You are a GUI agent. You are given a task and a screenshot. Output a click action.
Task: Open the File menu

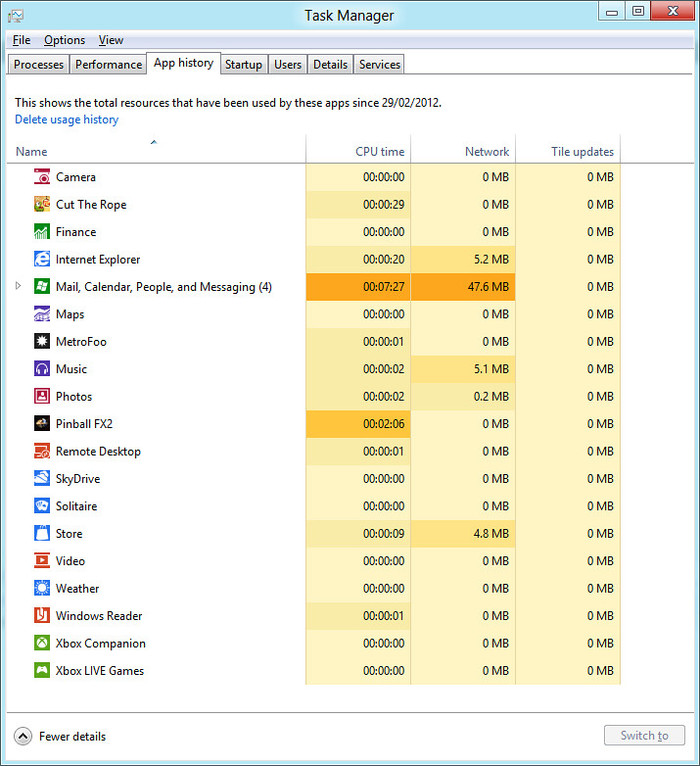click(21, 40)
